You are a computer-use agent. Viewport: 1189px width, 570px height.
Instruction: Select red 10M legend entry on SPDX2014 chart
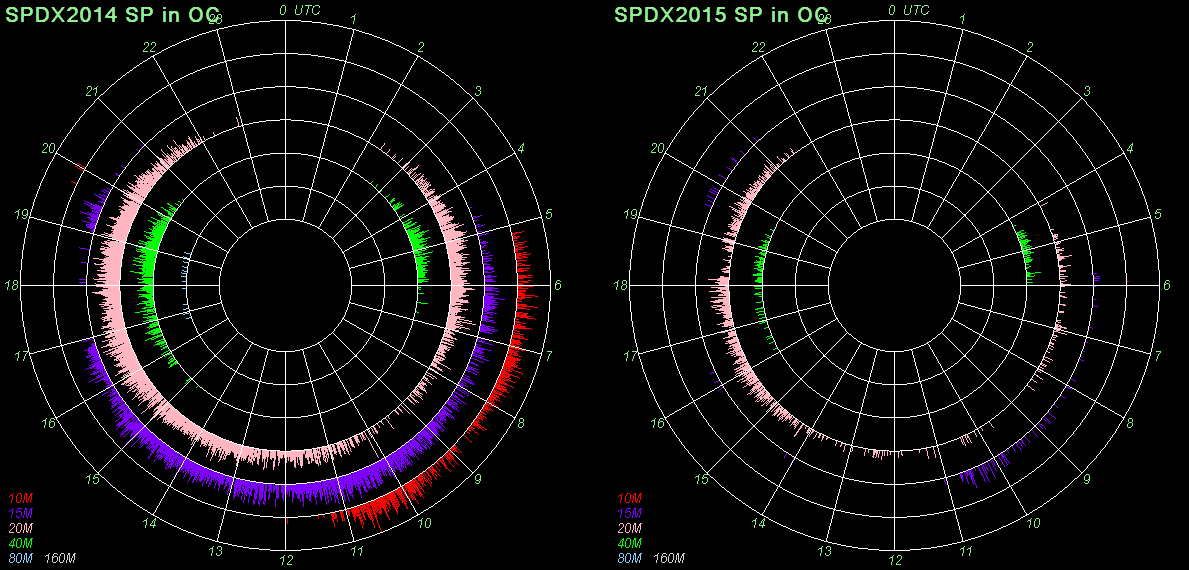(x=21, y=498)
